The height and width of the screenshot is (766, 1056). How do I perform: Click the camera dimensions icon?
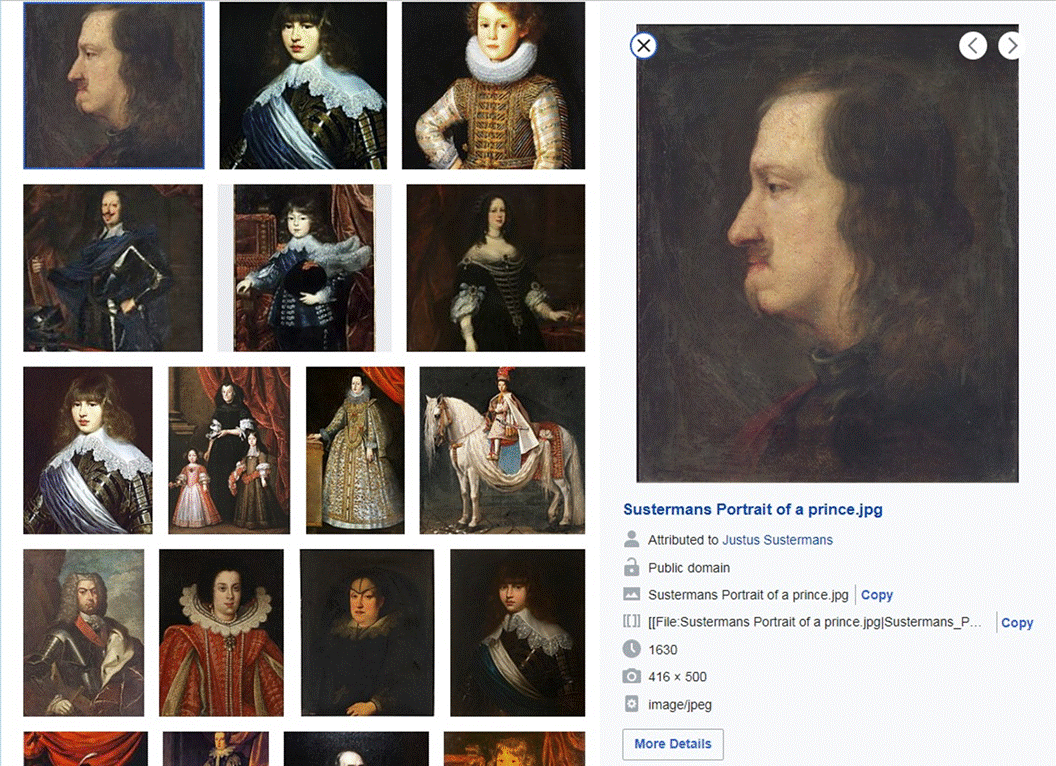coord(631,677)
